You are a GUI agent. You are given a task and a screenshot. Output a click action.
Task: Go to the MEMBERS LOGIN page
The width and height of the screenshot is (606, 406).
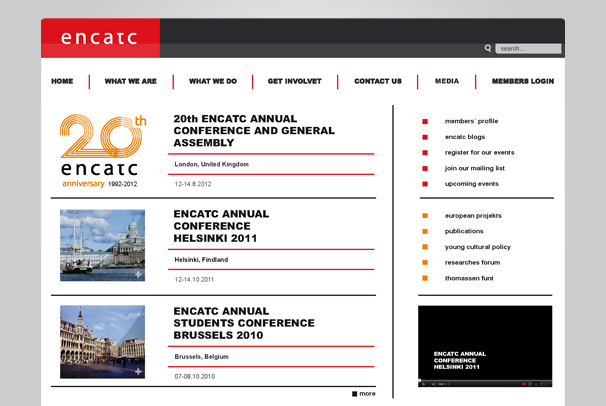[522, 81]
